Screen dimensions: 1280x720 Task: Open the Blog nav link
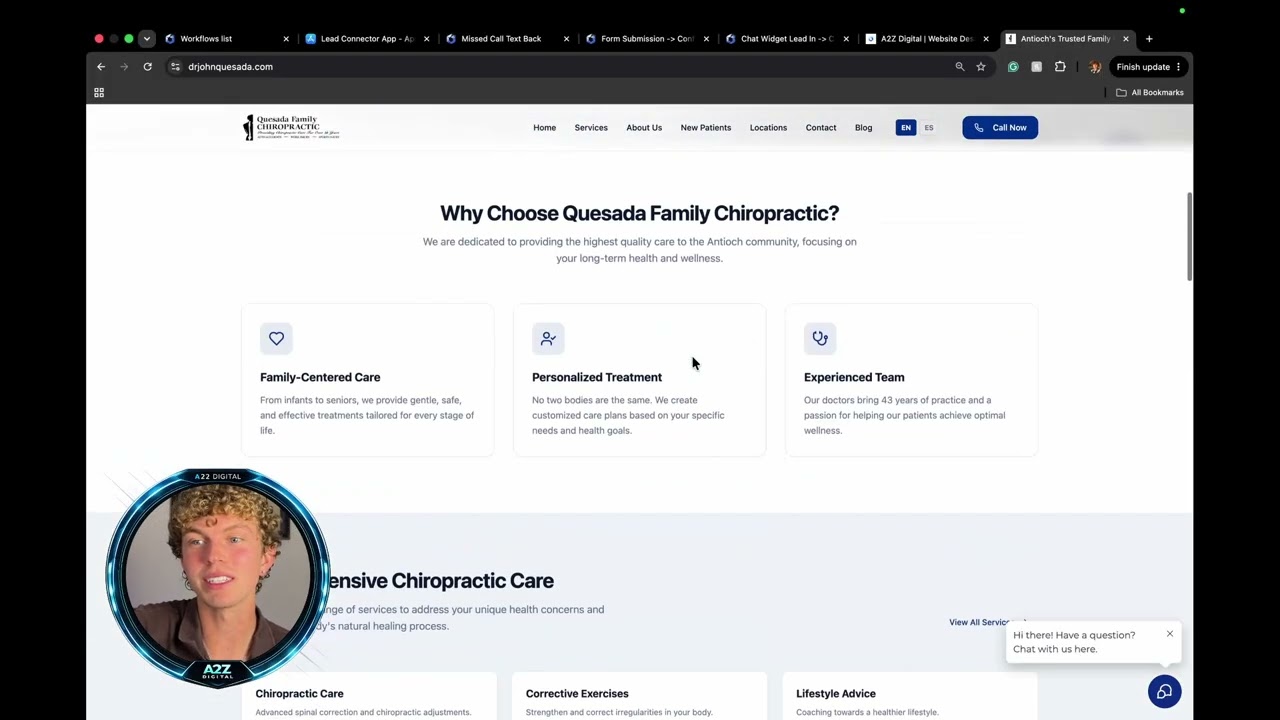tap(863, 128)
